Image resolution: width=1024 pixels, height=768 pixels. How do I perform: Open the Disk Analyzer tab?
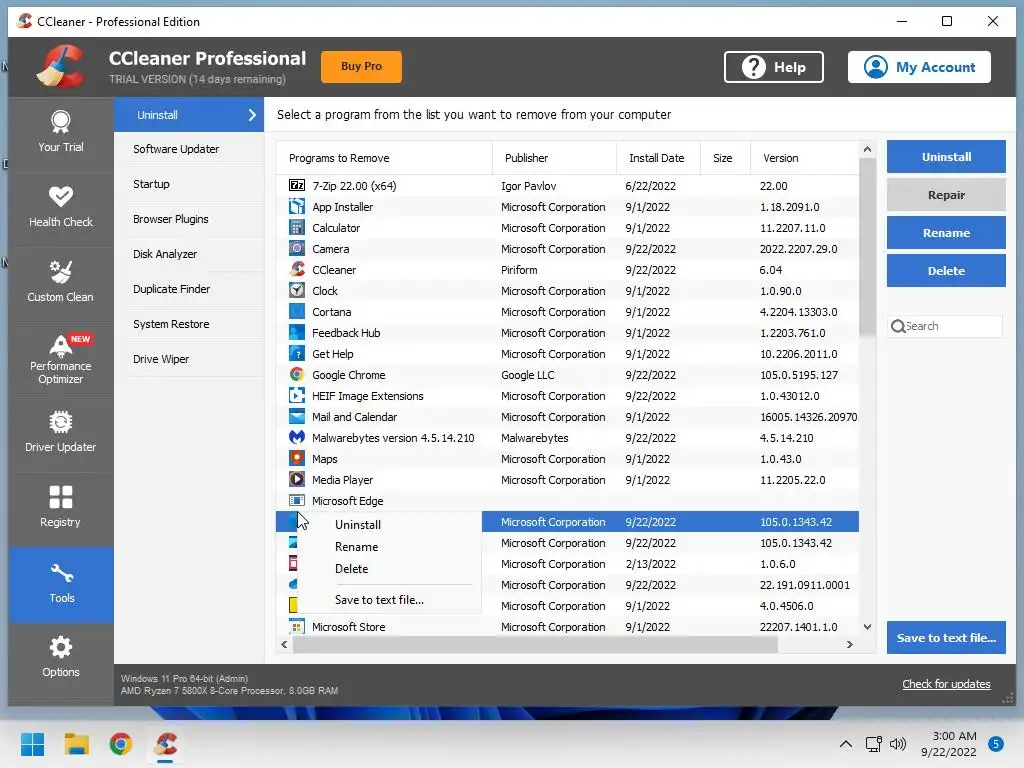coord(189,254)
